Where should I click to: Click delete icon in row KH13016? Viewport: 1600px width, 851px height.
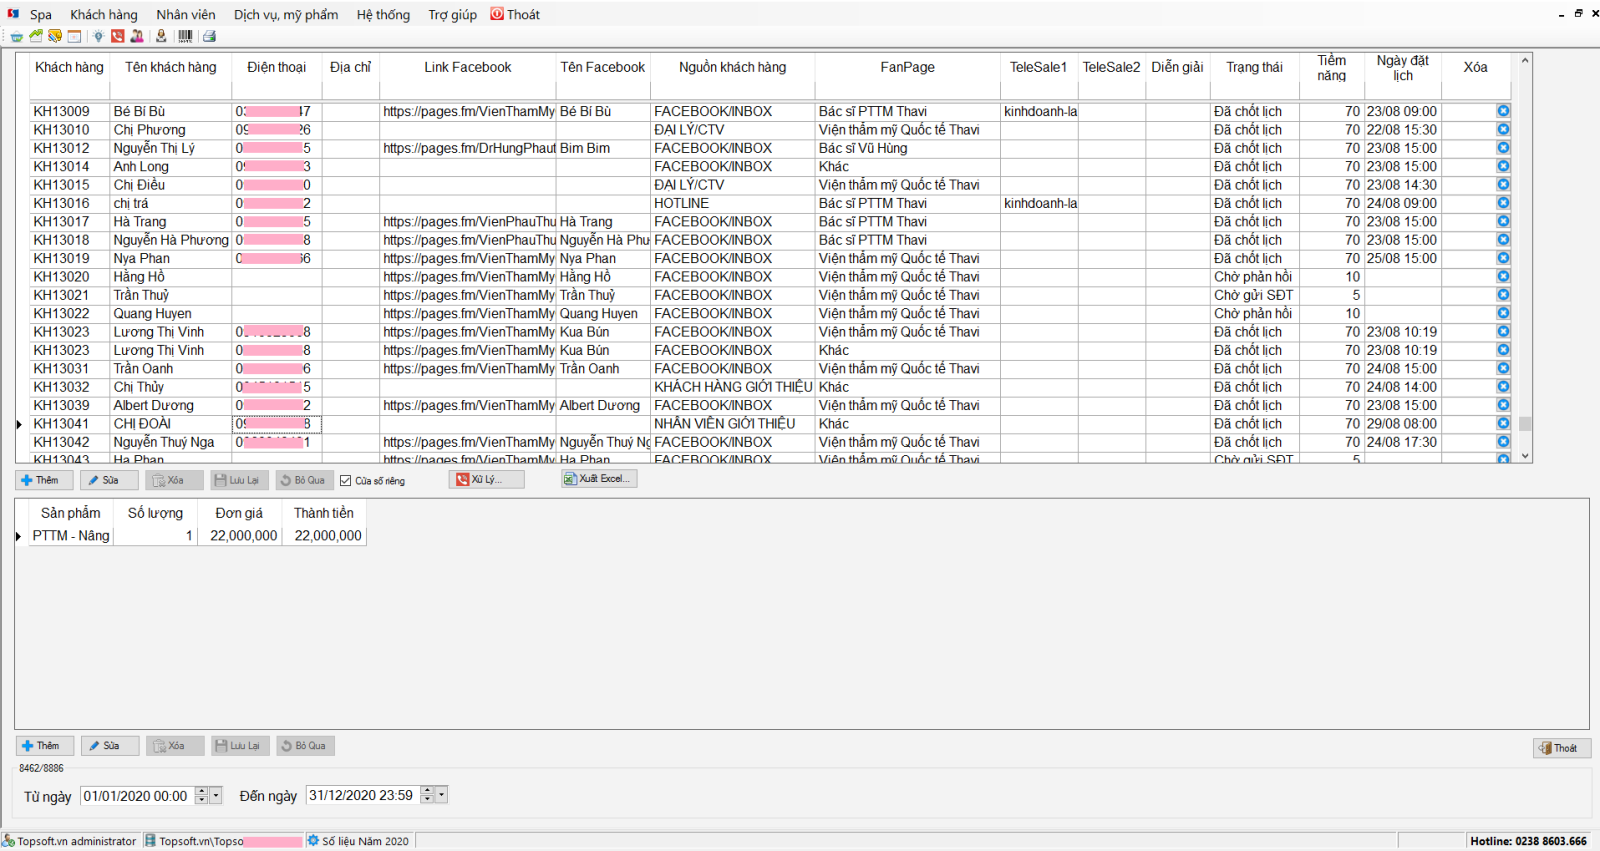click(x=1503, y=203)
